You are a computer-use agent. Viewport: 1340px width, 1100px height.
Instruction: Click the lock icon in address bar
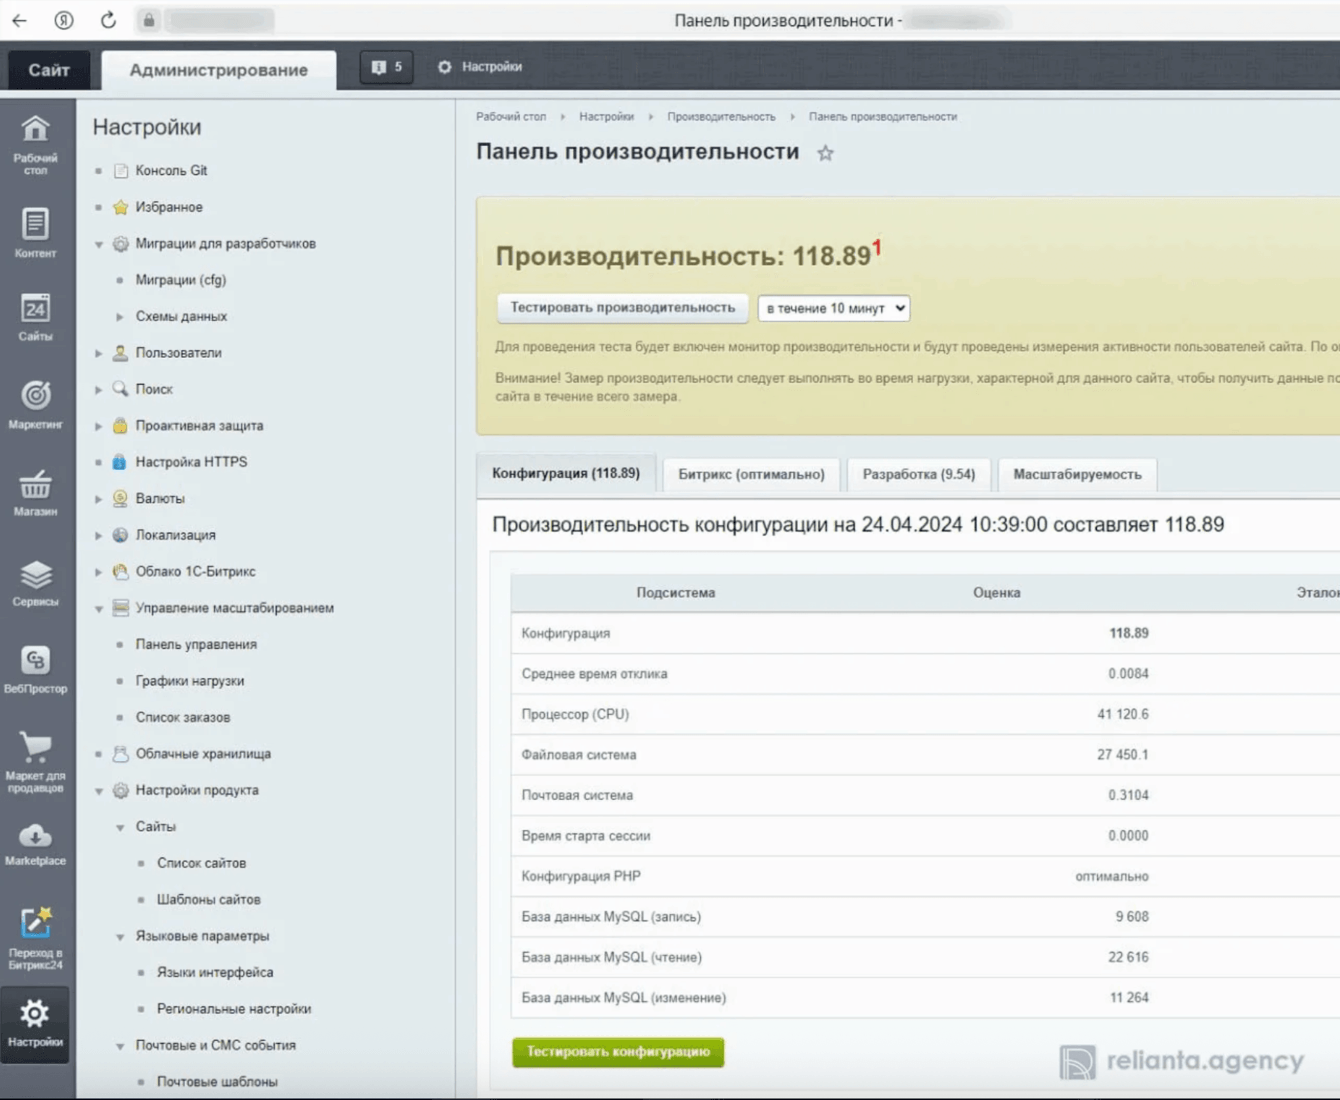[149, 20]
